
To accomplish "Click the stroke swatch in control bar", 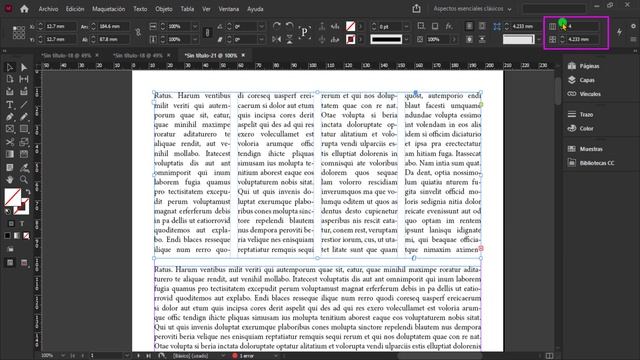I will [351, 39].
